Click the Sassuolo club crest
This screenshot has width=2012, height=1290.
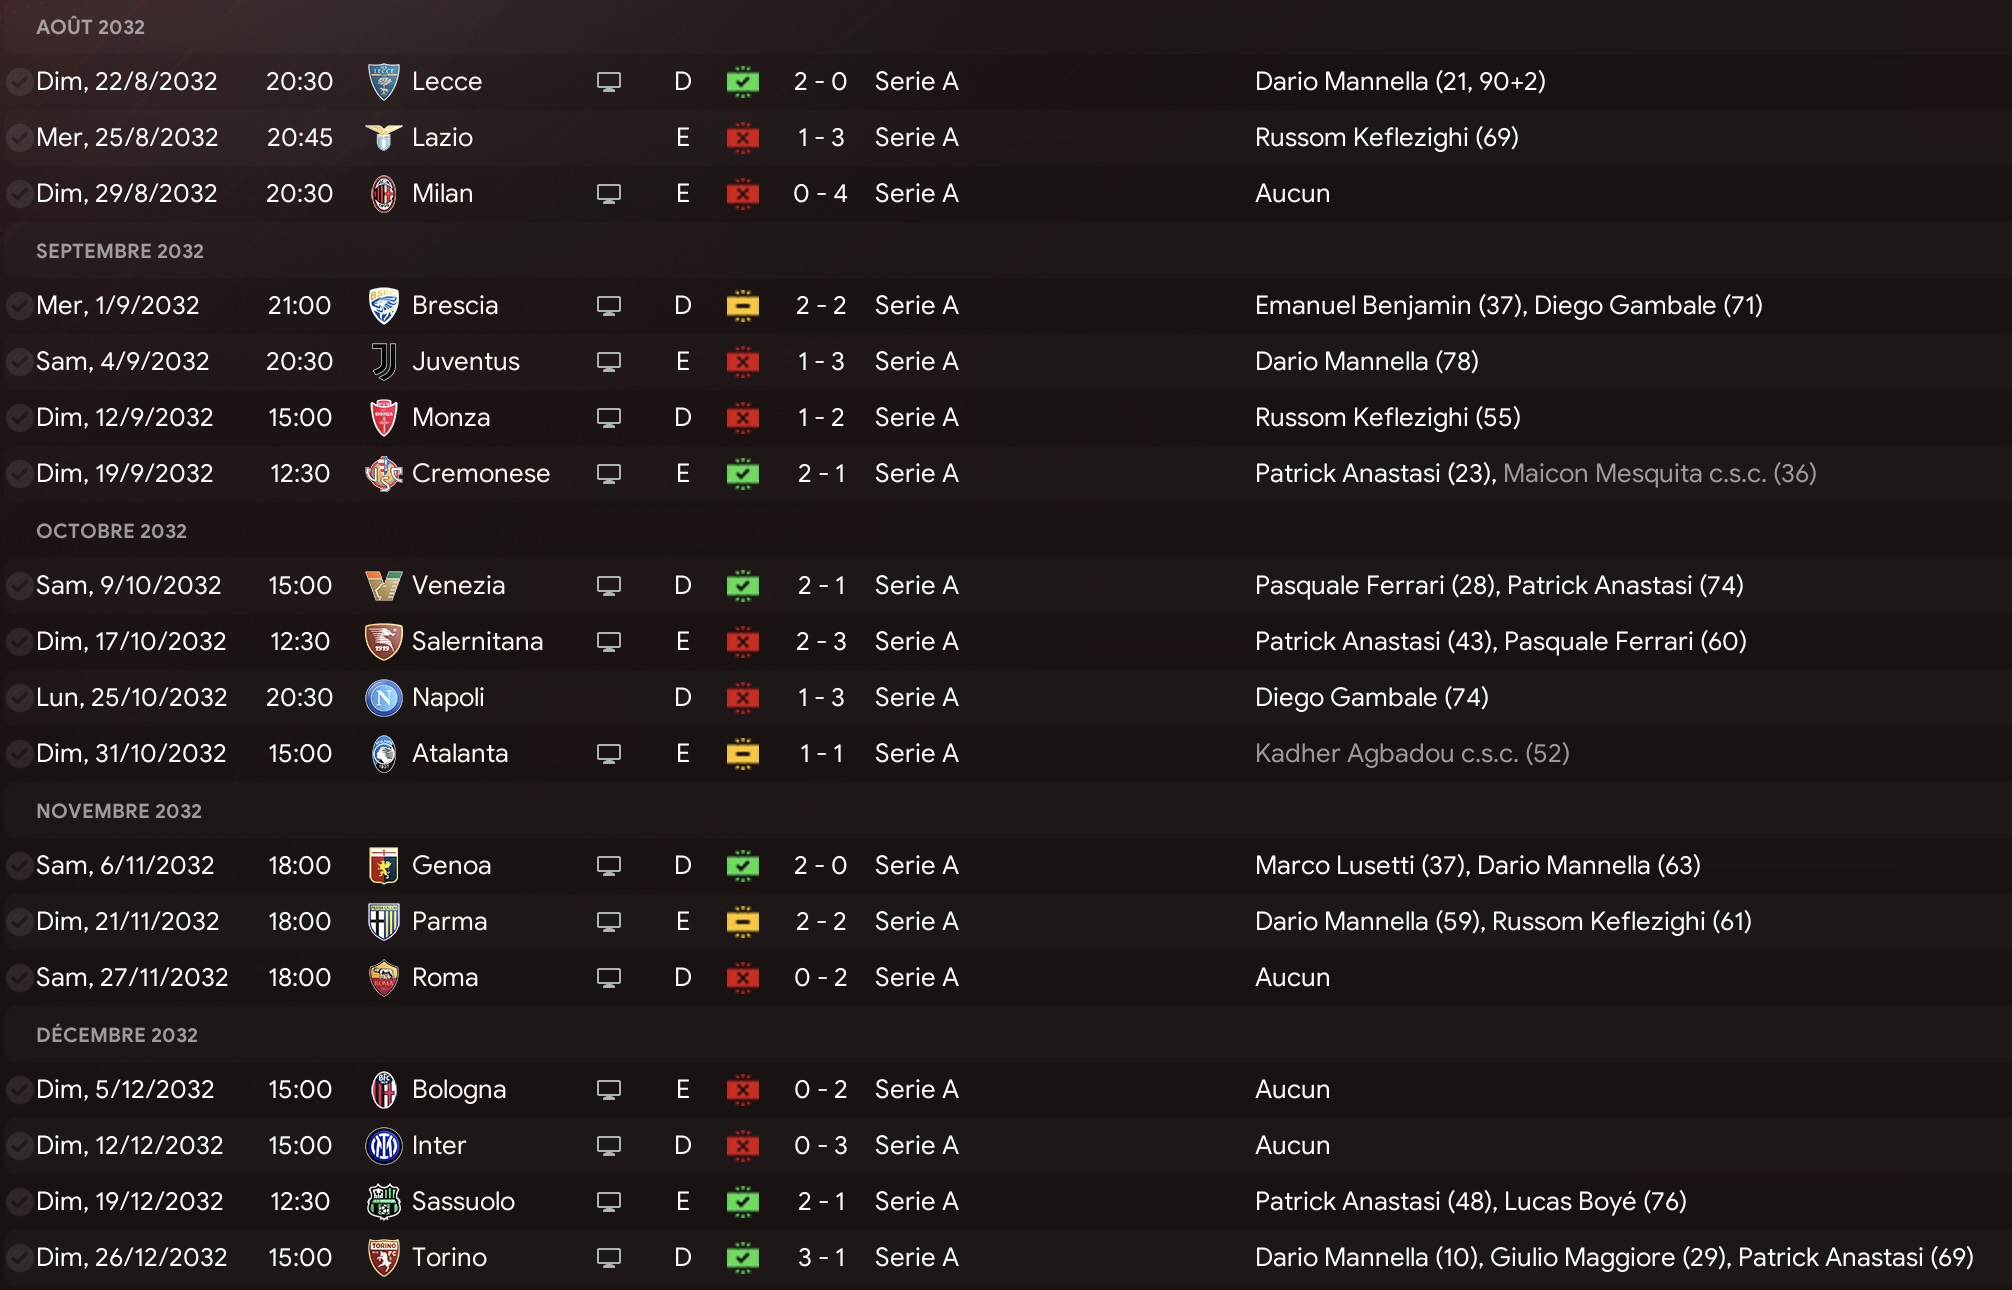pos(383,1202)
